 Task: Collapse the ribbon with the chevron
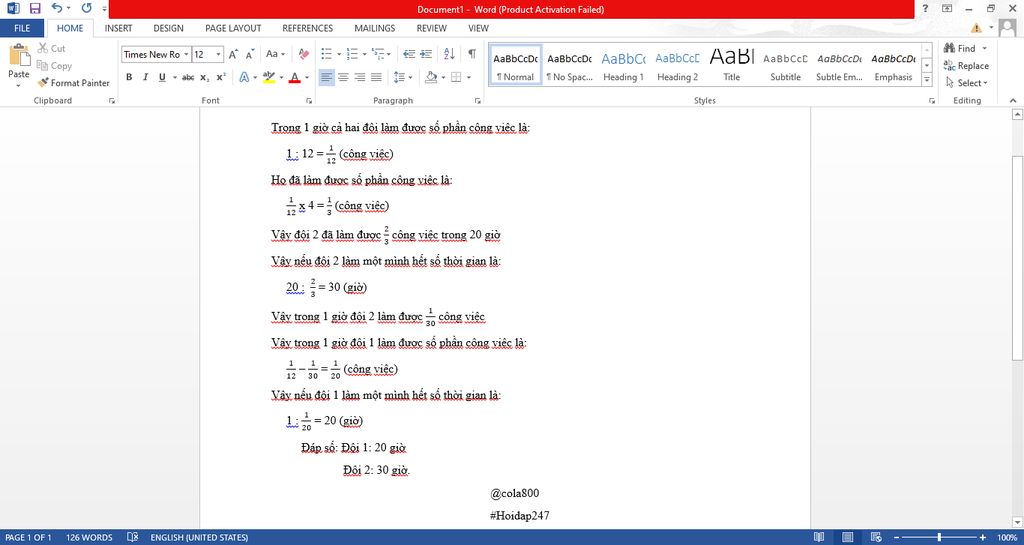(1013, 101)
